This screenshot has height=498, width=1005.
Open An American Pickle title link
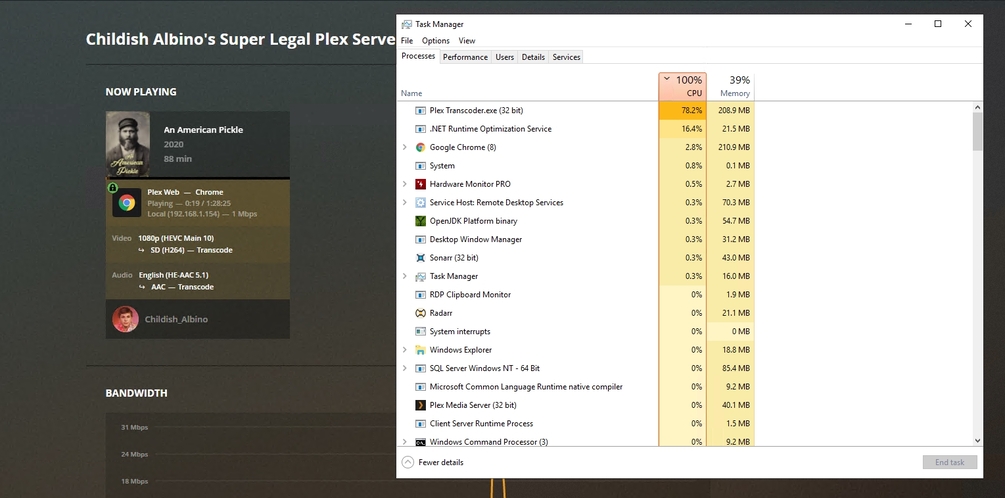pos(203,129)
